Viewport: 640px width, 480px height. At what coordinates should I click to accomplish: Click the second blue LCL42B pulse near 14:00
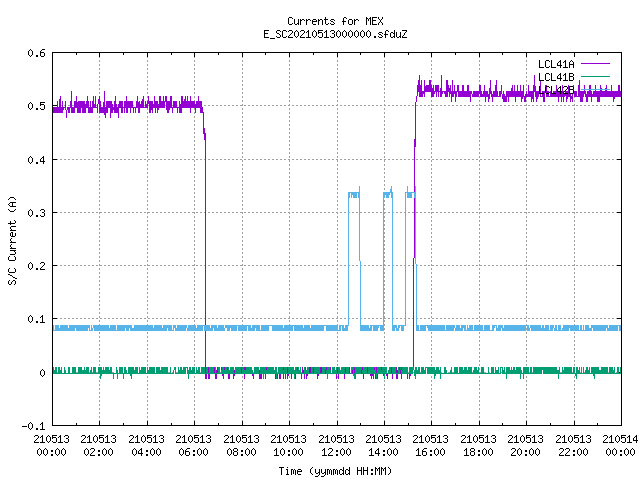pos(388,257)
